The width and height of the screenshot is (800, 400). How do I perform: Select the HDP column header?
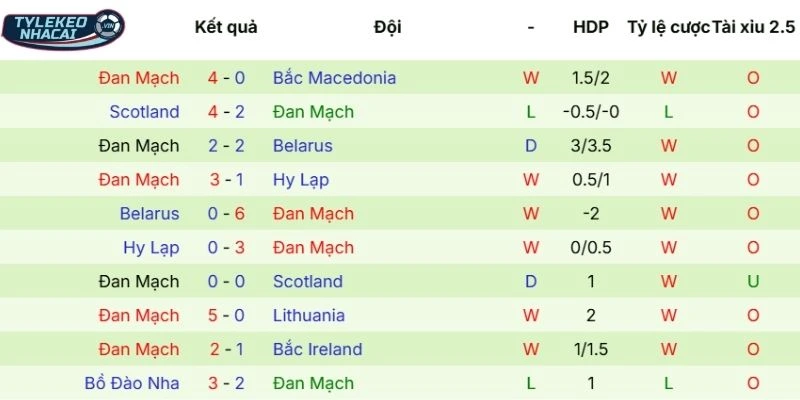click(x=591, y=27)
